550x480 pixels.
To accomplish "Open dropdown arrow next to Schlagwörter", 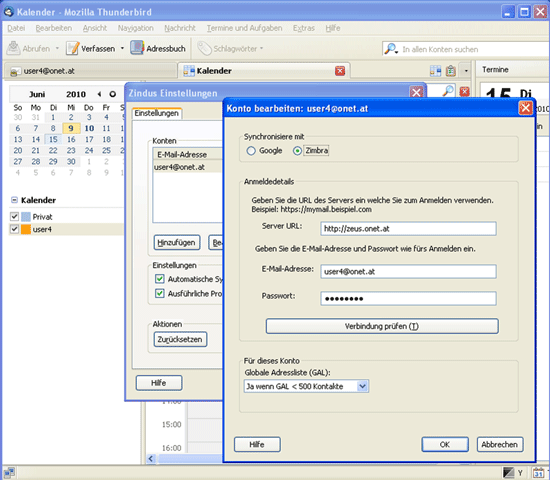I will coord(261,48).
